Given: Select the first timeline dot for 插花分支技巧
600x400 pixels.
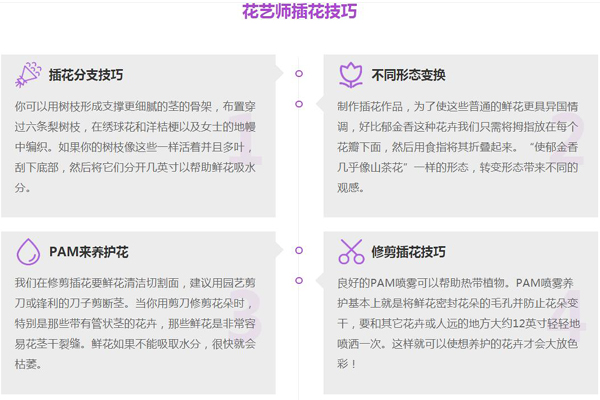Looking at the screenshot, I should 299,73.
